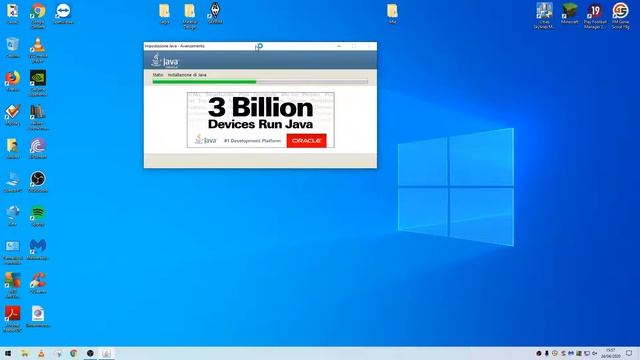Open the Skyrim desktop shortcut
Image resolution: width=640 pixels, height=360 pixels.
pyautogui.click(x=215, y=13)
